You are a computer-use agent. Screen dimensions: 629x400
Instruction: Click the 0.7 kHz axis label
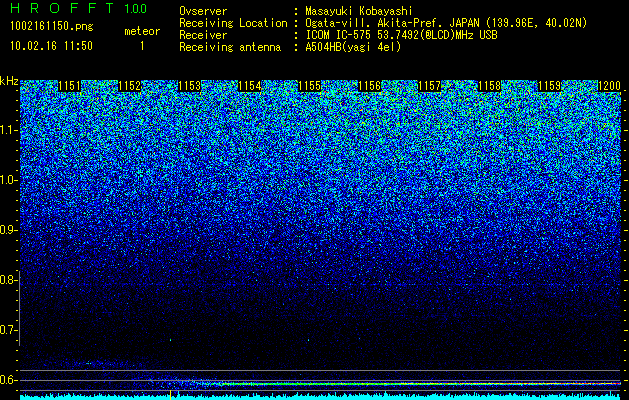coord(7,330)
